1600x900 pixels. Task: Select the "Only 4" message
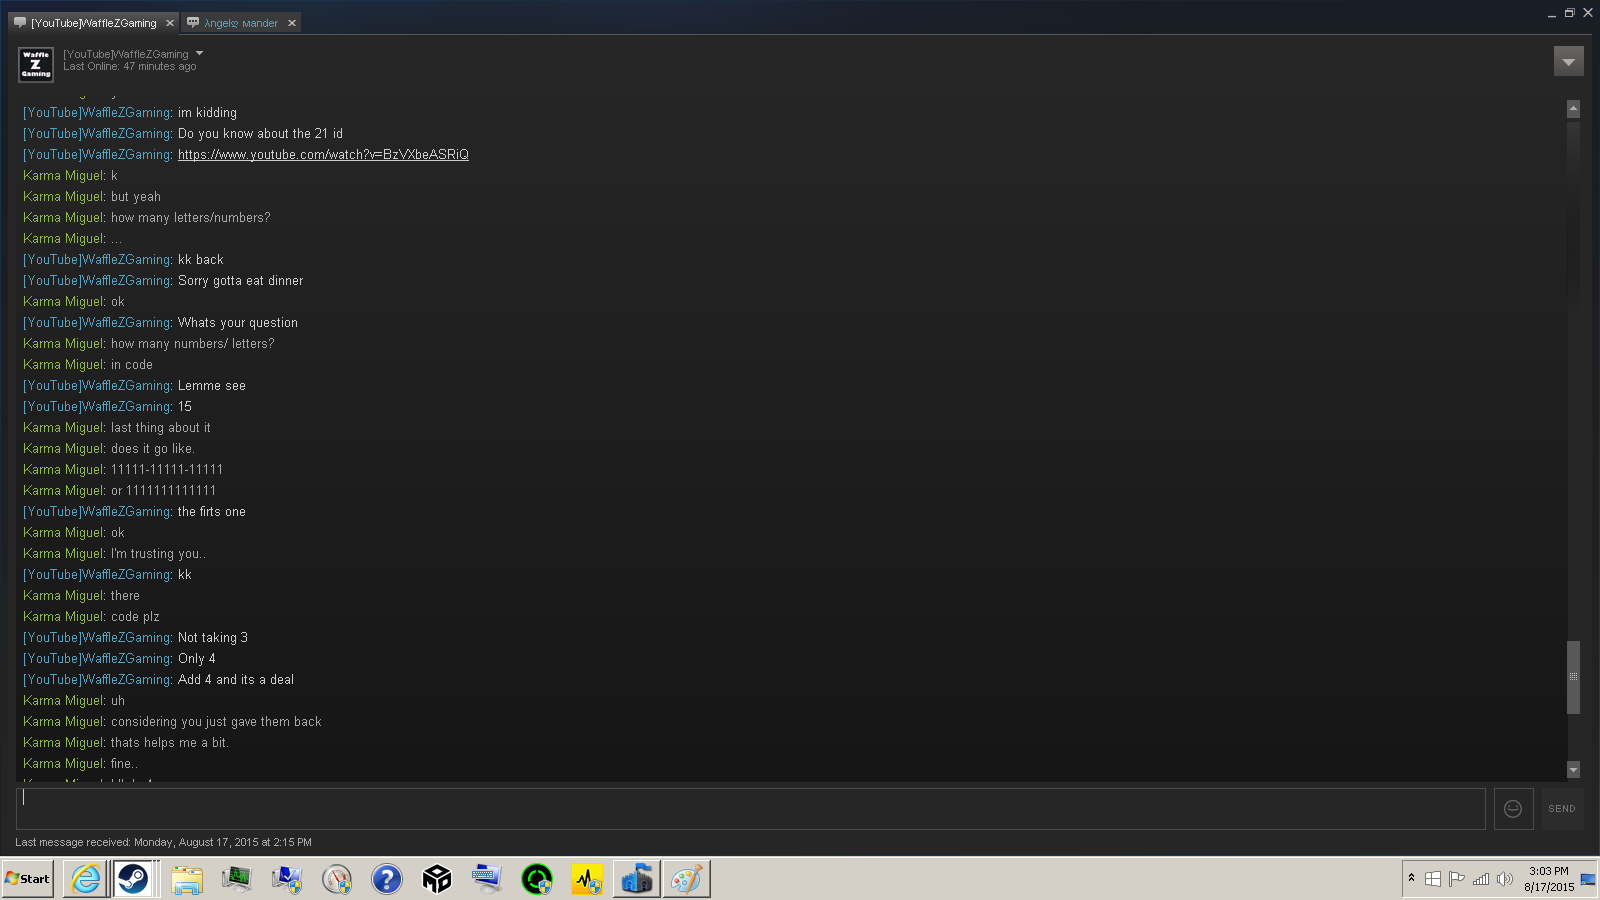click(x=197, y=659)
